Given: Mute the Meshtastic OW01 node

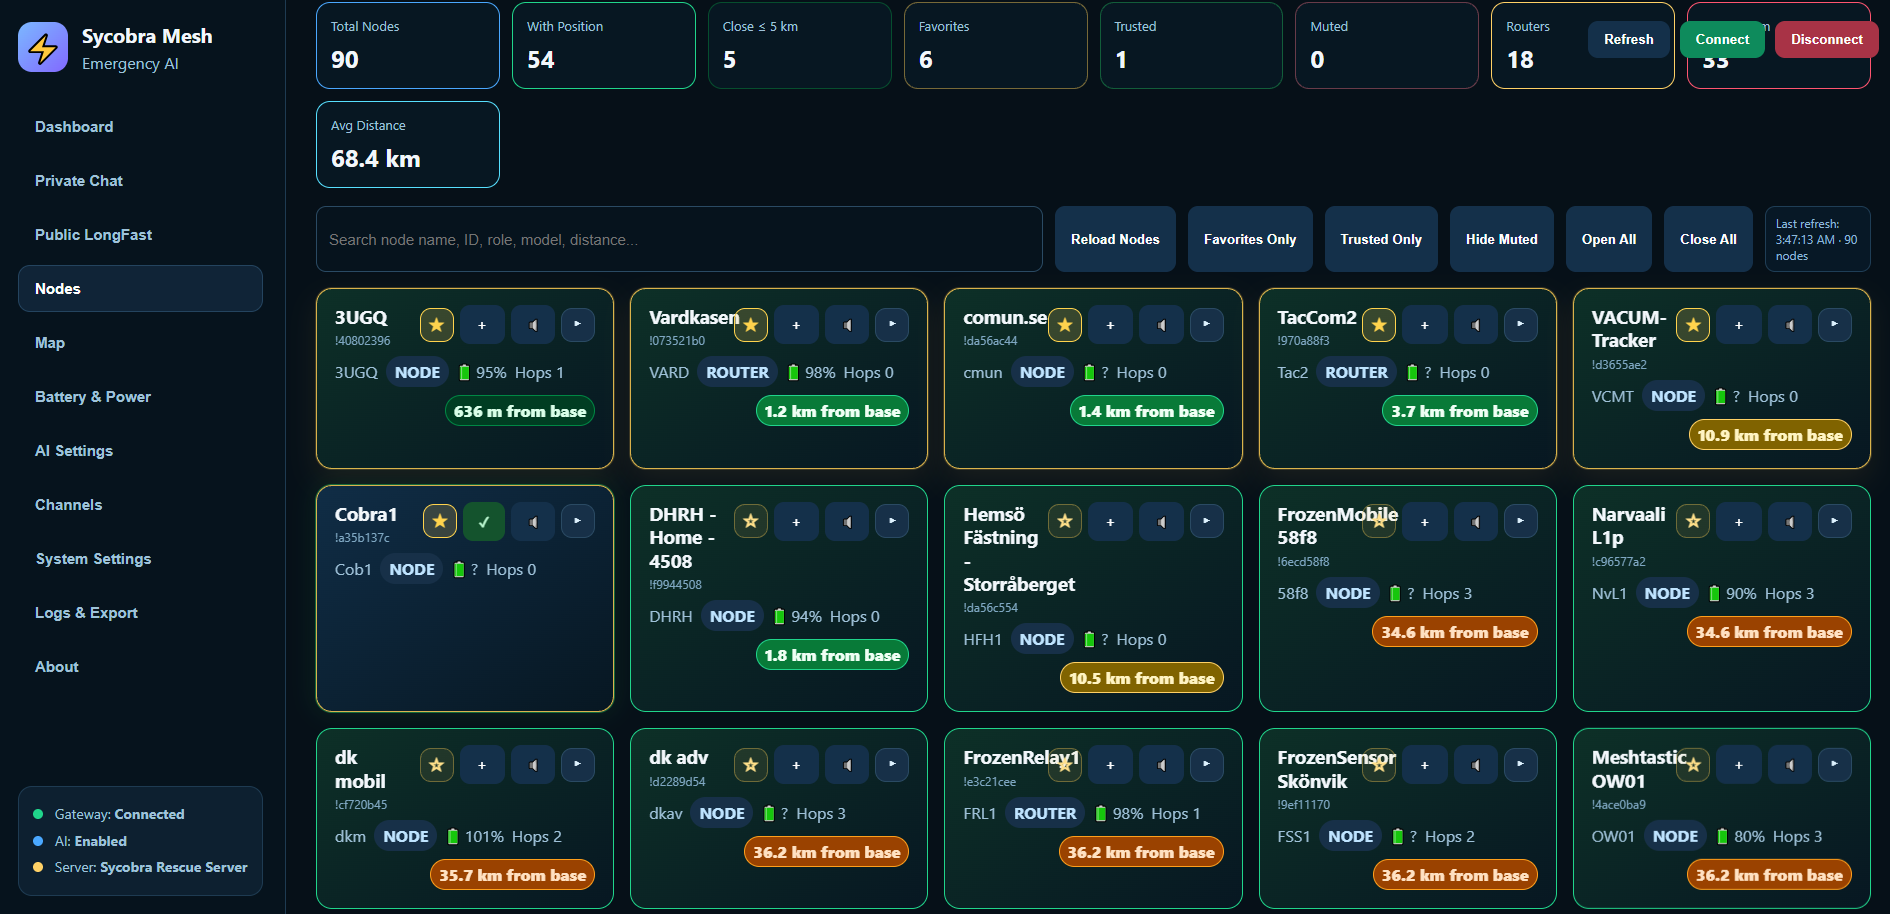Looking at the screenshot, I should coord(1789,765).
